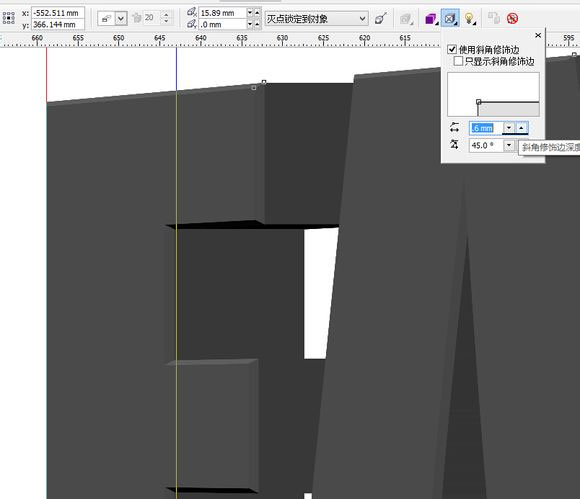Click the depth value field showing 20
Image resolution: width=580 pixels, height=499 pixels.
(152, 17)
